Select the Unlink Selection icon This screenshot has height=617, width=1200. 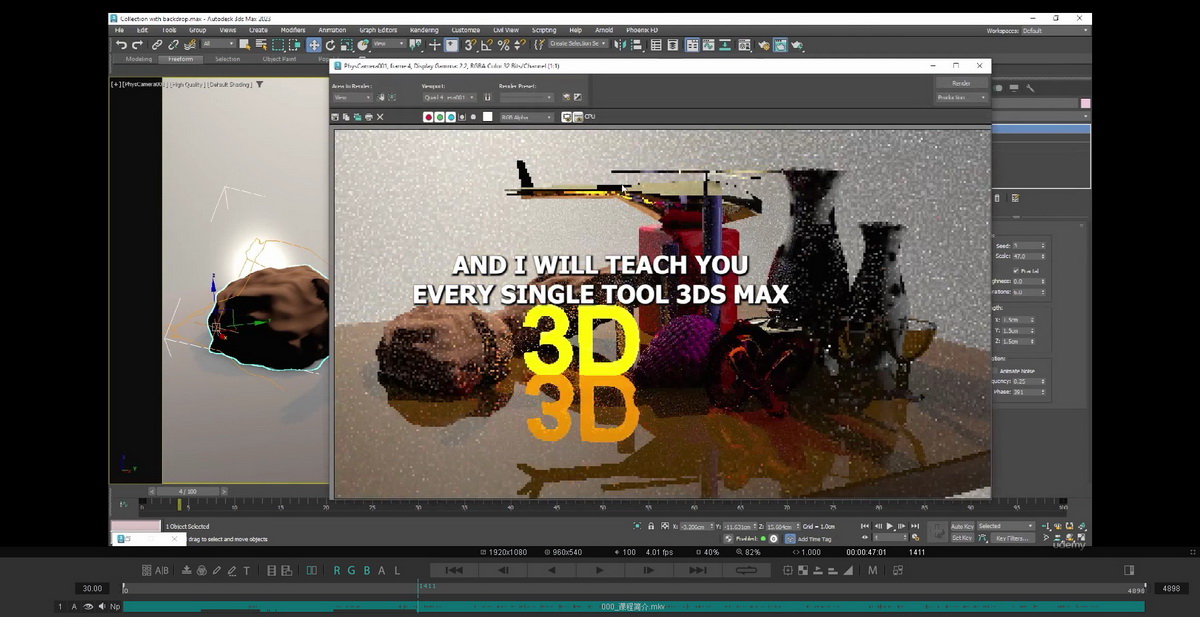coord(172,44)
